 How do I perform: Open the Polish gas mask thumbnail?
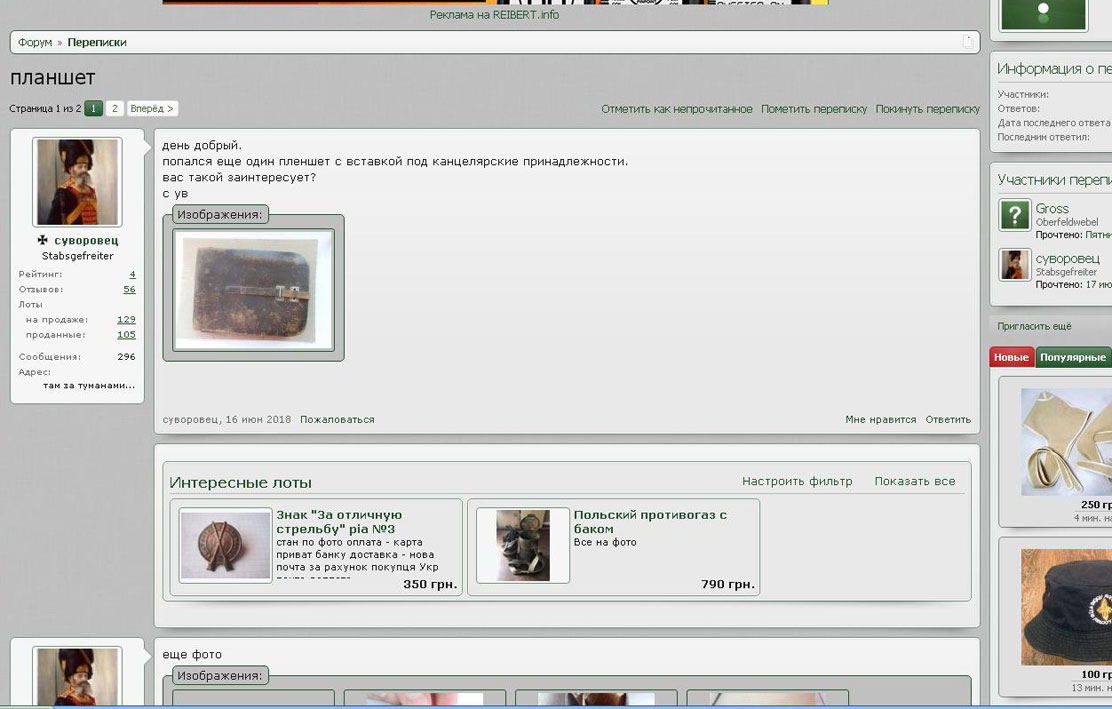click(x=523, y=545)
